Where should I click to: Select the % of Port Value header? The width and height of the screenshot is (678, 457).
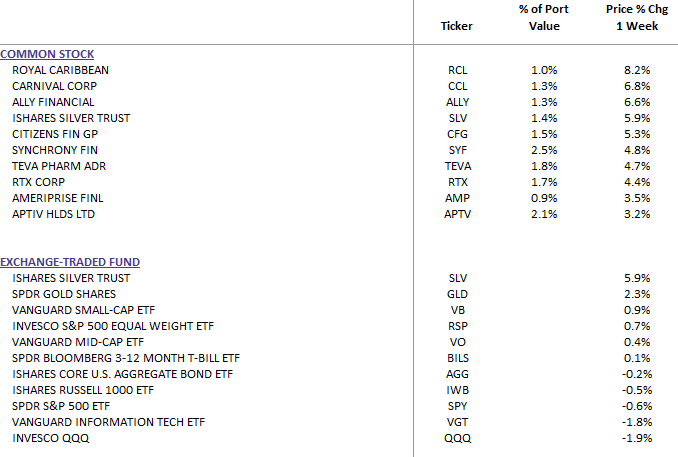[x=544, y=18]
